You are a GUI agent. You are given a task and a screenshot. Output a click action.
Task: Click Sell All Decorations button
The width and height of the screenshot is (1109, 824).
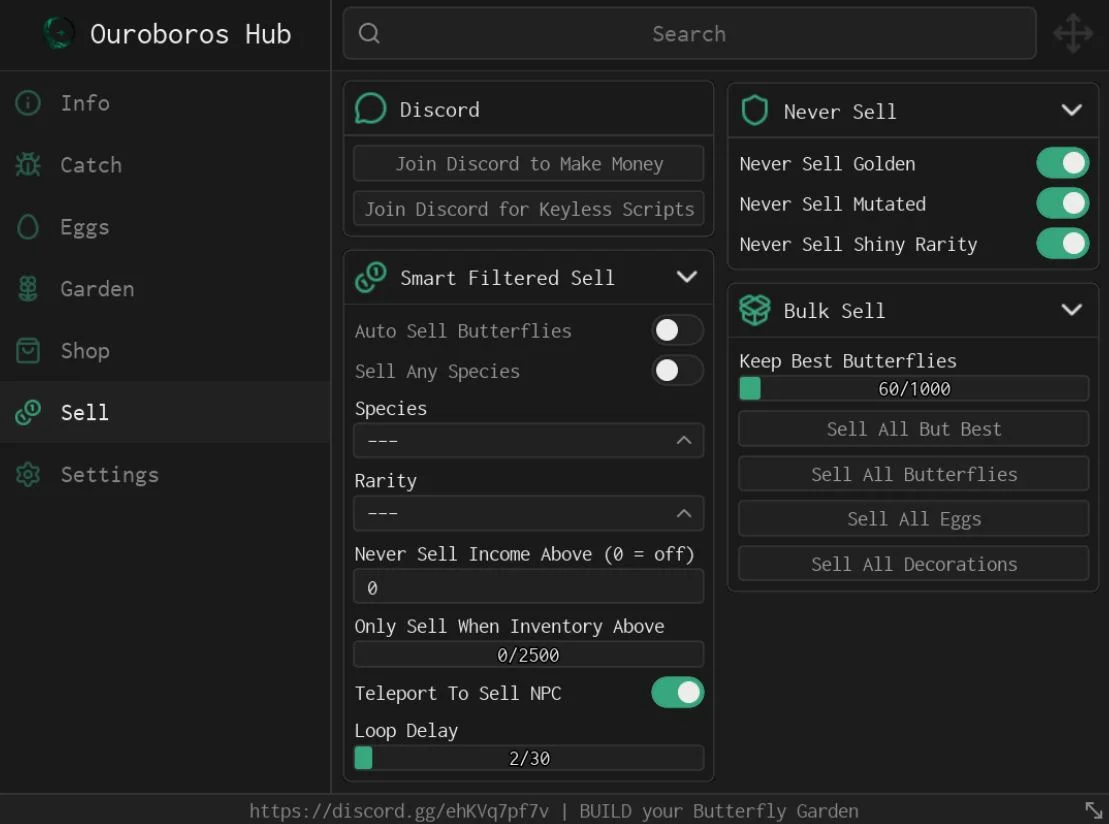click(914, 564)
